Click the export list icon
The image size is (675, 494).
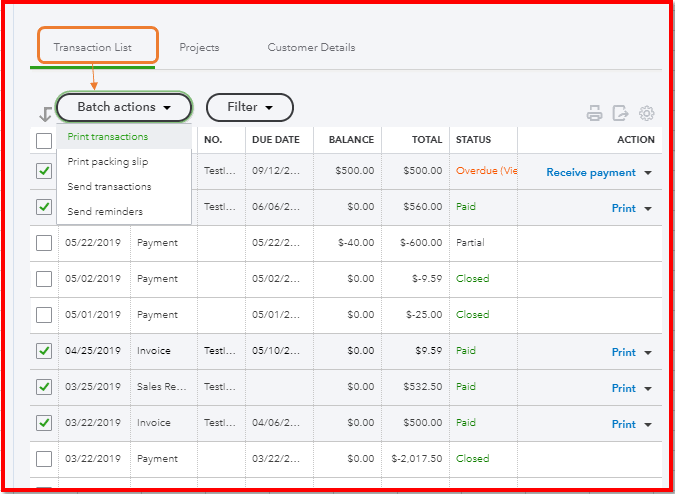click(x=620, y=113)
